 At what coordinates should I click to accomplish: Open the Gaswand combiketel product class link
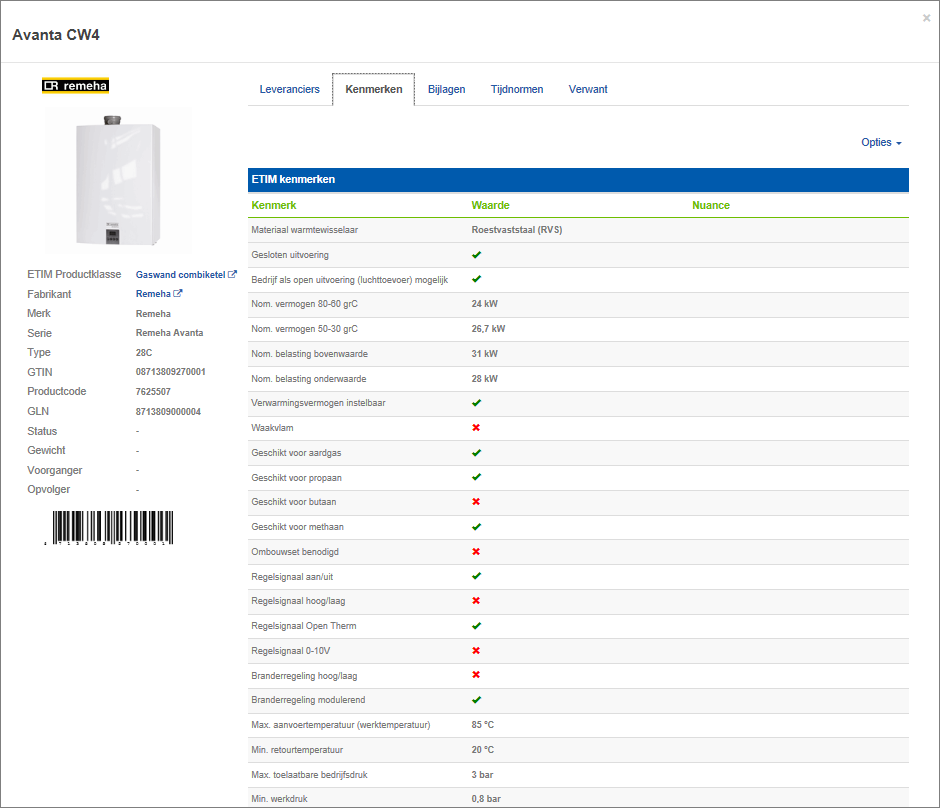point(180,274)
